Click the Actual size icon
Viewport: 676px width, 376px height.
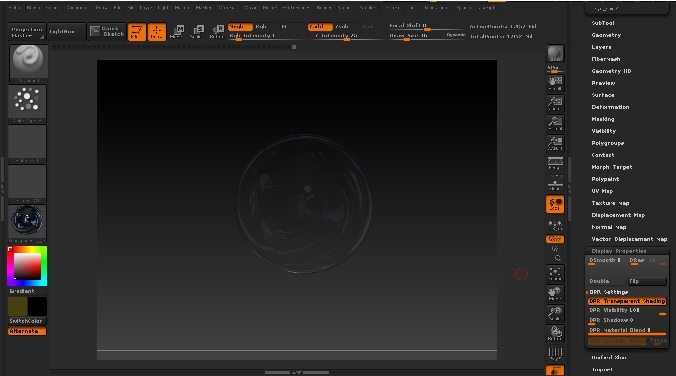tap(555, 123)
